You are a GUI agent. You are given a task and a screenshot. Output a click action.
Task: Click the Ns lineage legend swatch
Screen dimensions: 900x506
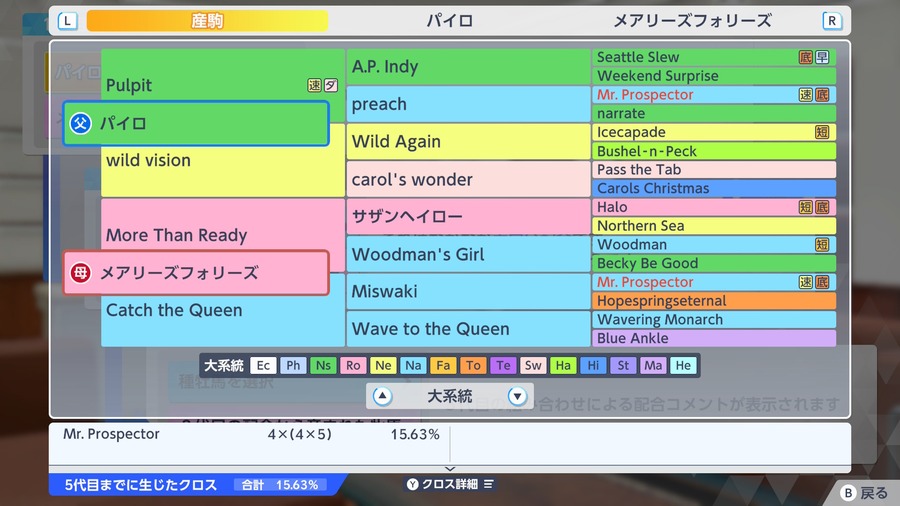(323, 365)
